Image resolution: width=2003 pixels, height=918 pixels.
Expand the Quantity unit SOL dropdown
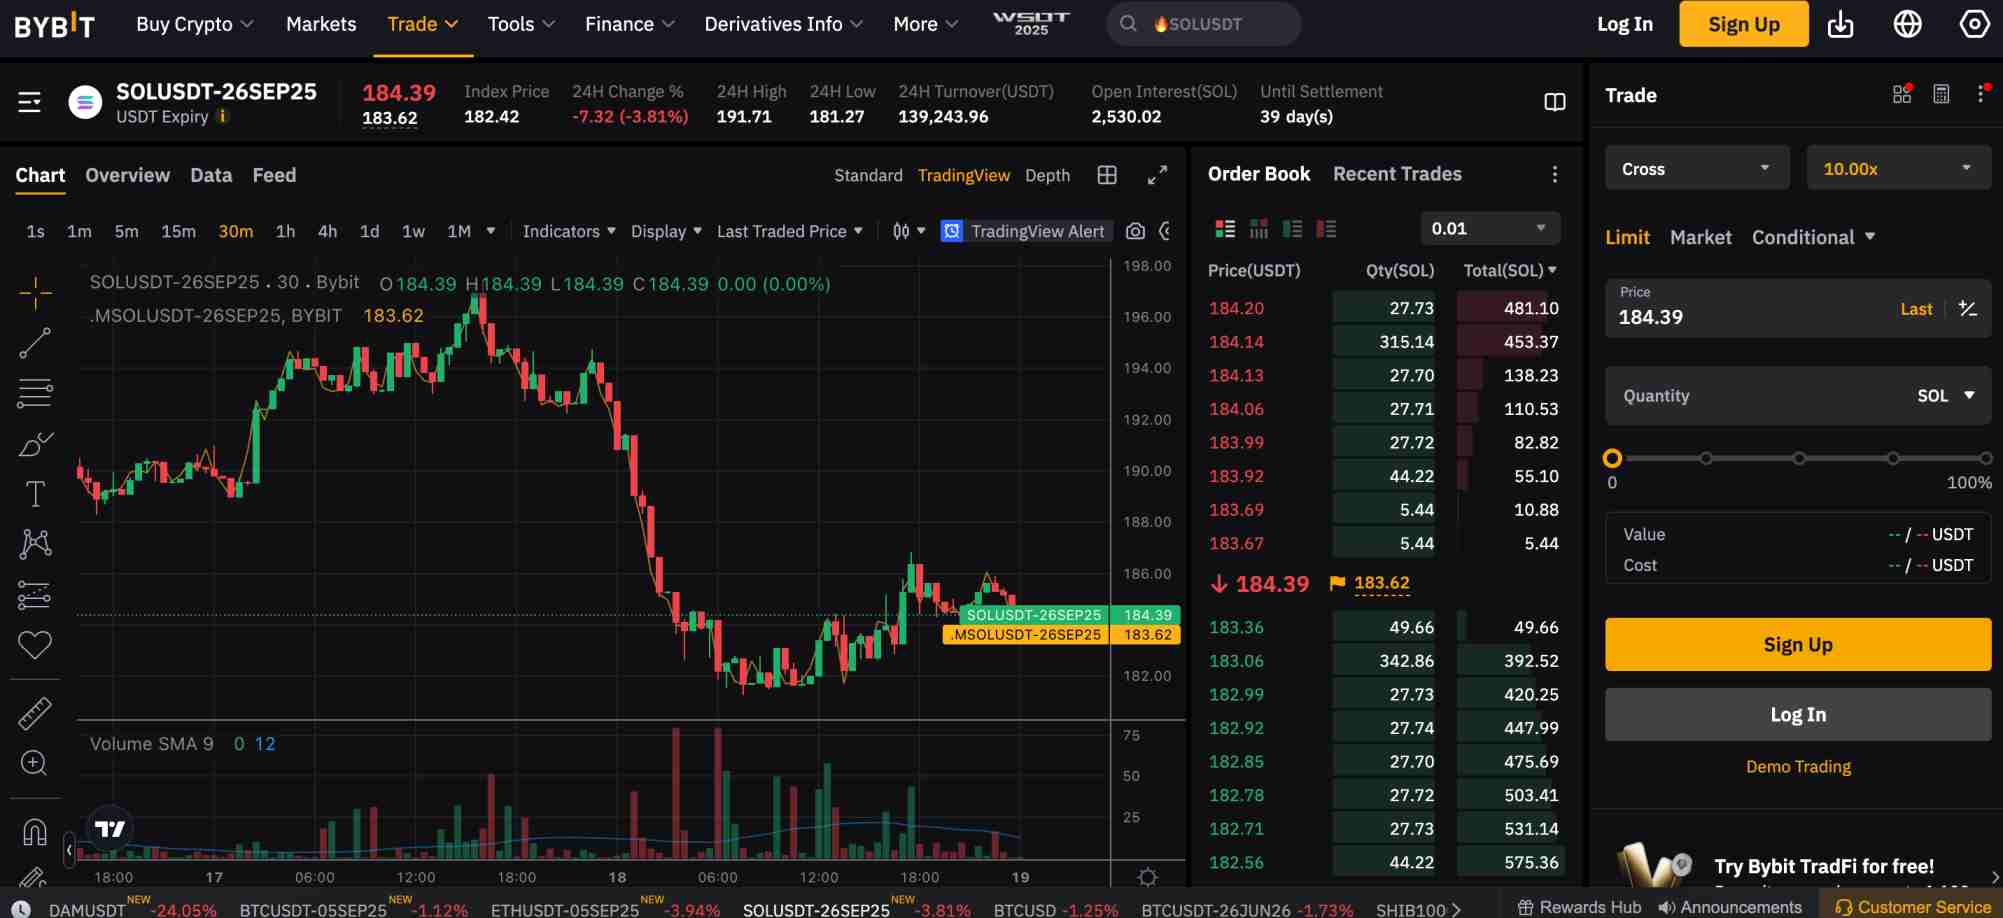(x=1943, y=395)
